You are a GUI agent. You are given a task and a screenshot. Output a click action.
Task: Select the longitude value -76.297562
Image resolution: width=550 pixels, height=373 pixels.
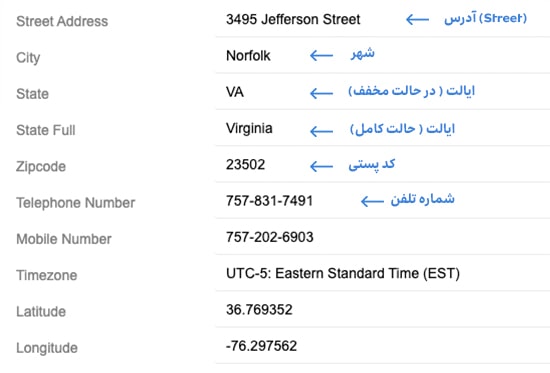[x=261, y=346]
